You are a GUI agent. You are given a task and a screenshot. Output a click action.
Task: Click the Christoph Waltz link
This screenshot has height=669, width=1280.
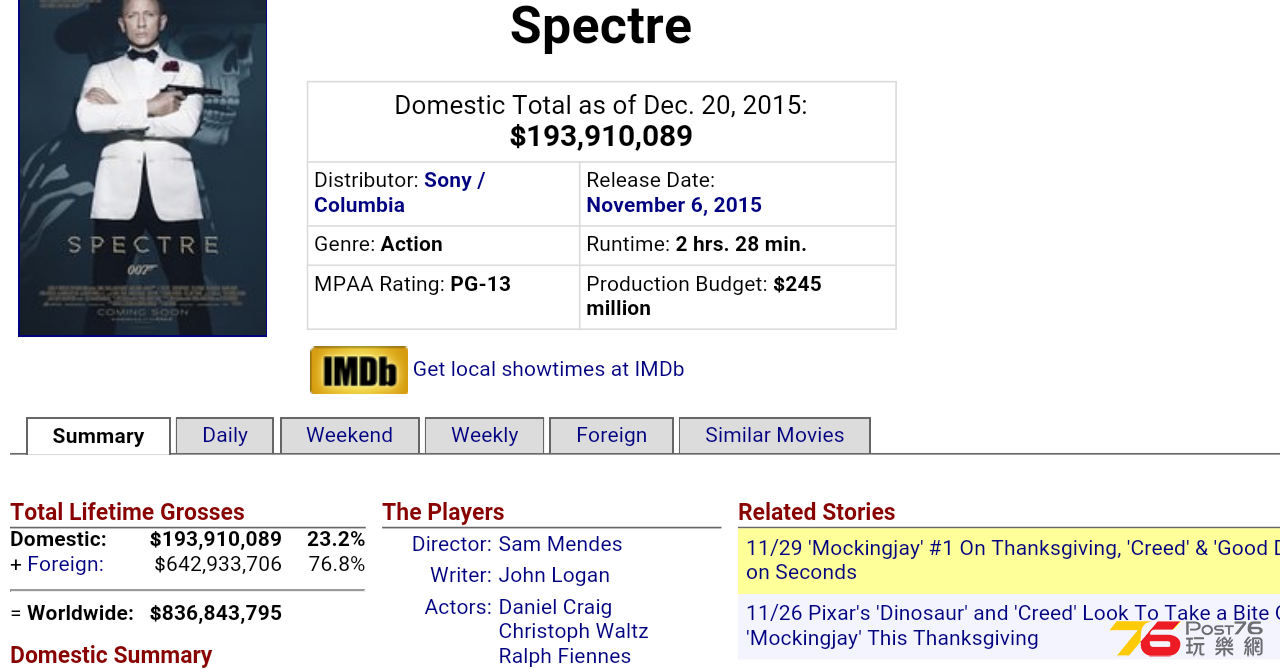(x=573, y=631)
